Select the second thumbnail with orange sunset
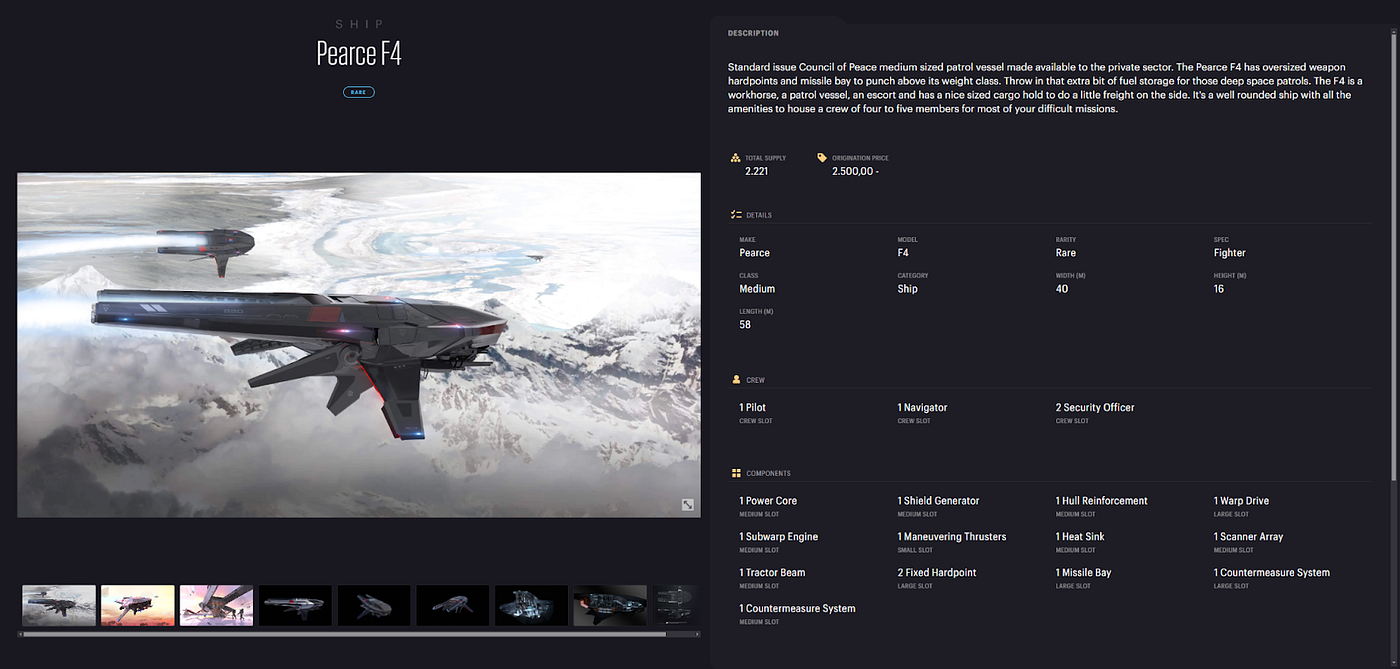1400x669 pixels. [x=138, y=605]
